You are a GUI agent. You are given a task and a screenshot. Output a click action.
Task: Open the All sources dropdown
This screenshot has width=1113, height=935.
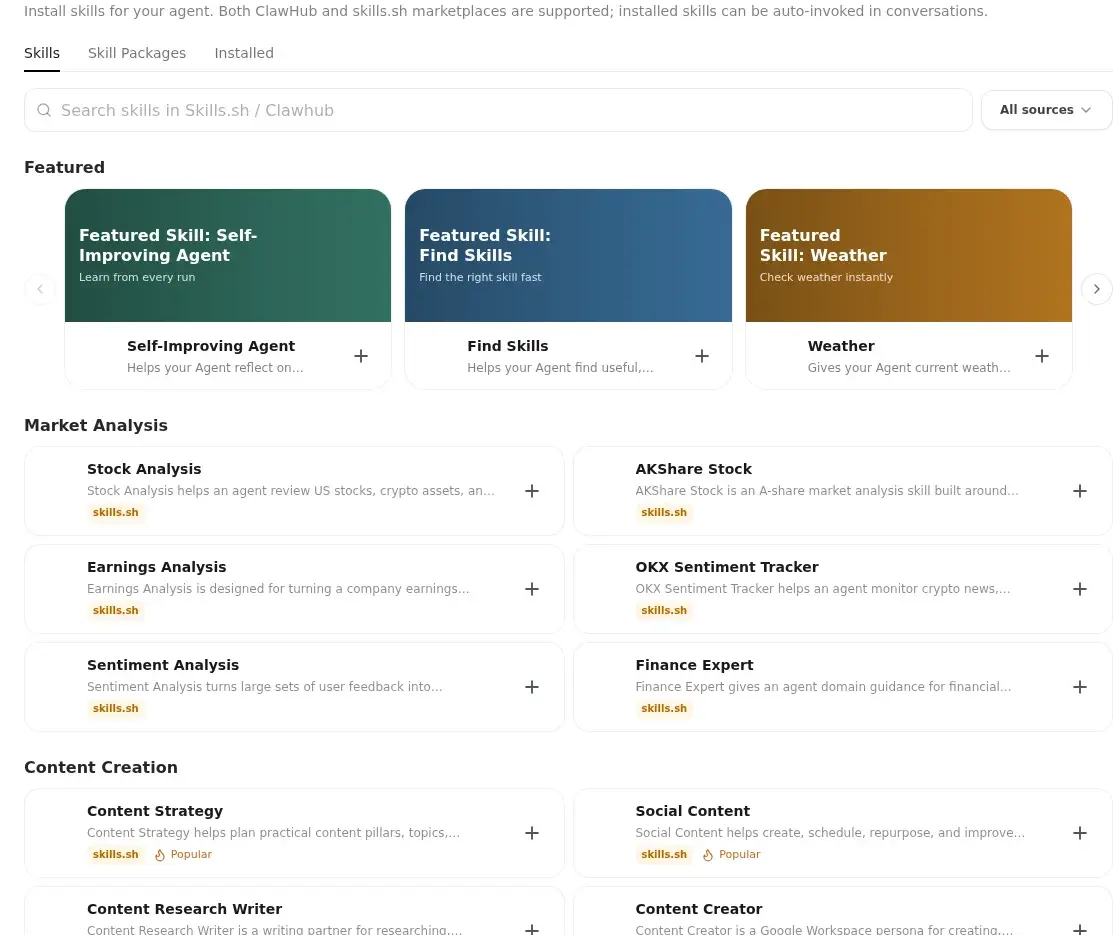pos(1046,110)
